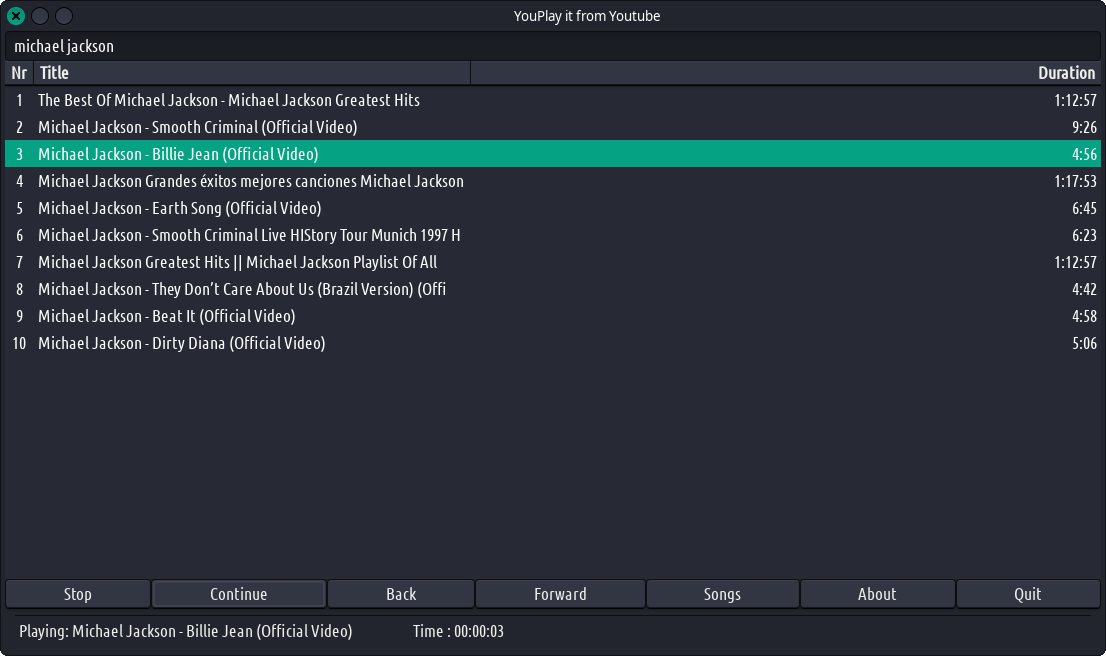1106x656 pixels.
Task: Open the About dialog
Action: point(877,594)
